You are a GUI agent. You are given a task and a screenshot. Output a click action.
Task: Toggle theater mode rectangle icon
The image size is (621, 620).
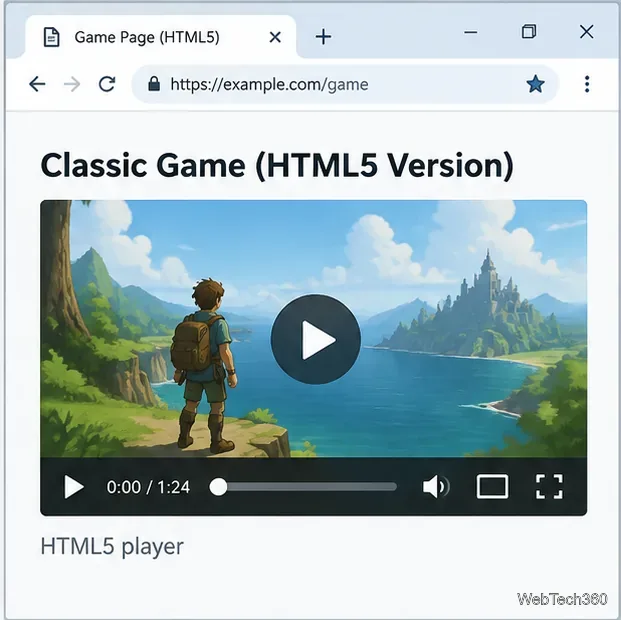pyautogui.click(x=492, y=486)
